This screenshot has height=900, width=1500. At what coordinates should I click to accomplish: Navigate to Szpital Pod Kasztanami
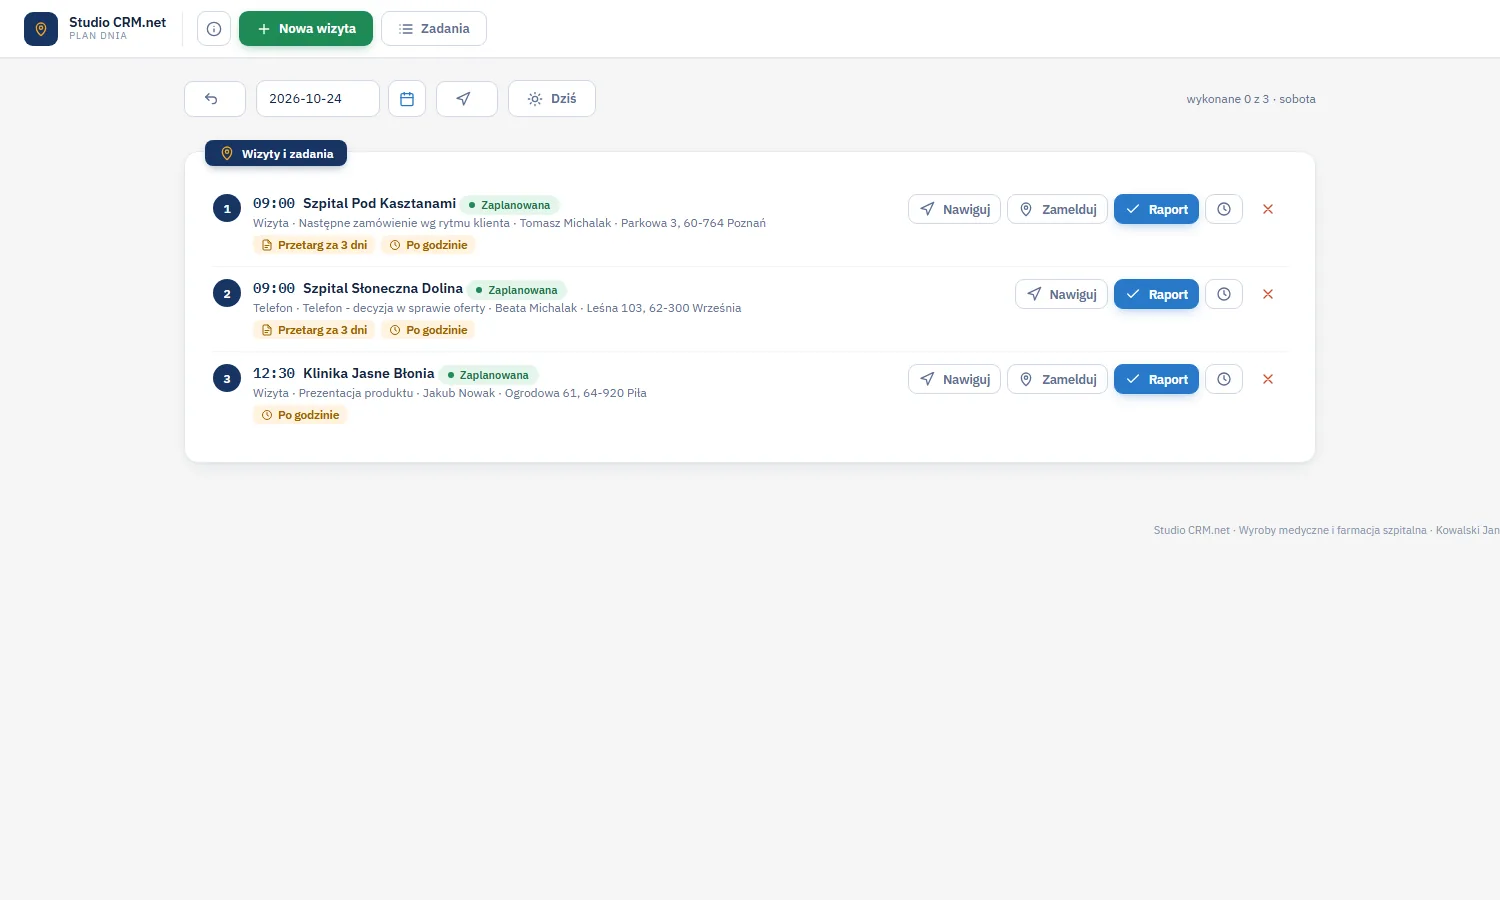point(954,209)
